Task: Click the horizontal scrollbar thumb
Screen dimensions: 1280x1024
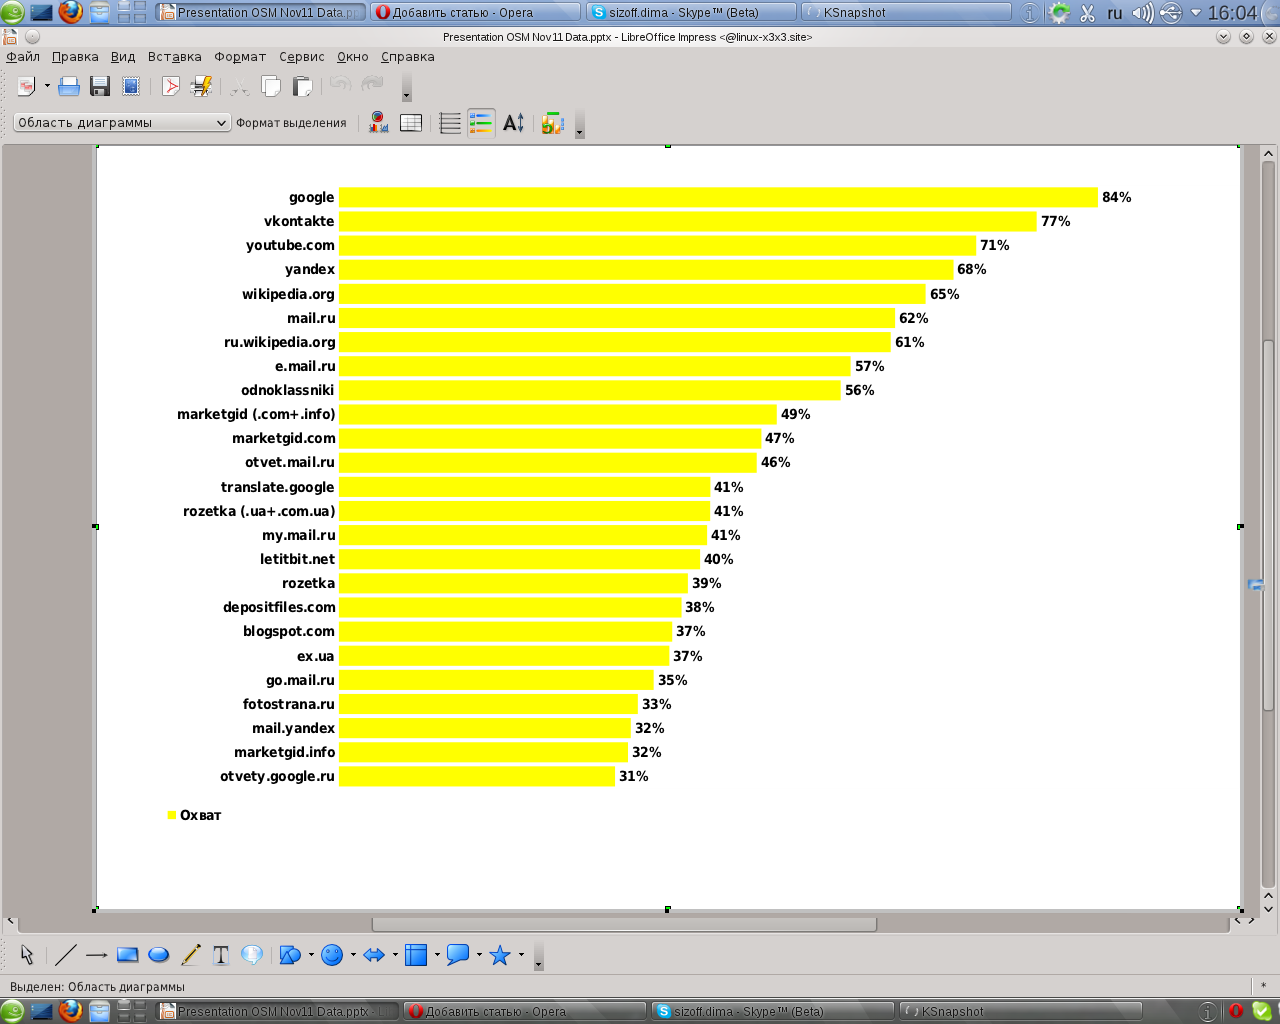Action: pyautogui.click(x=624, y=924)
